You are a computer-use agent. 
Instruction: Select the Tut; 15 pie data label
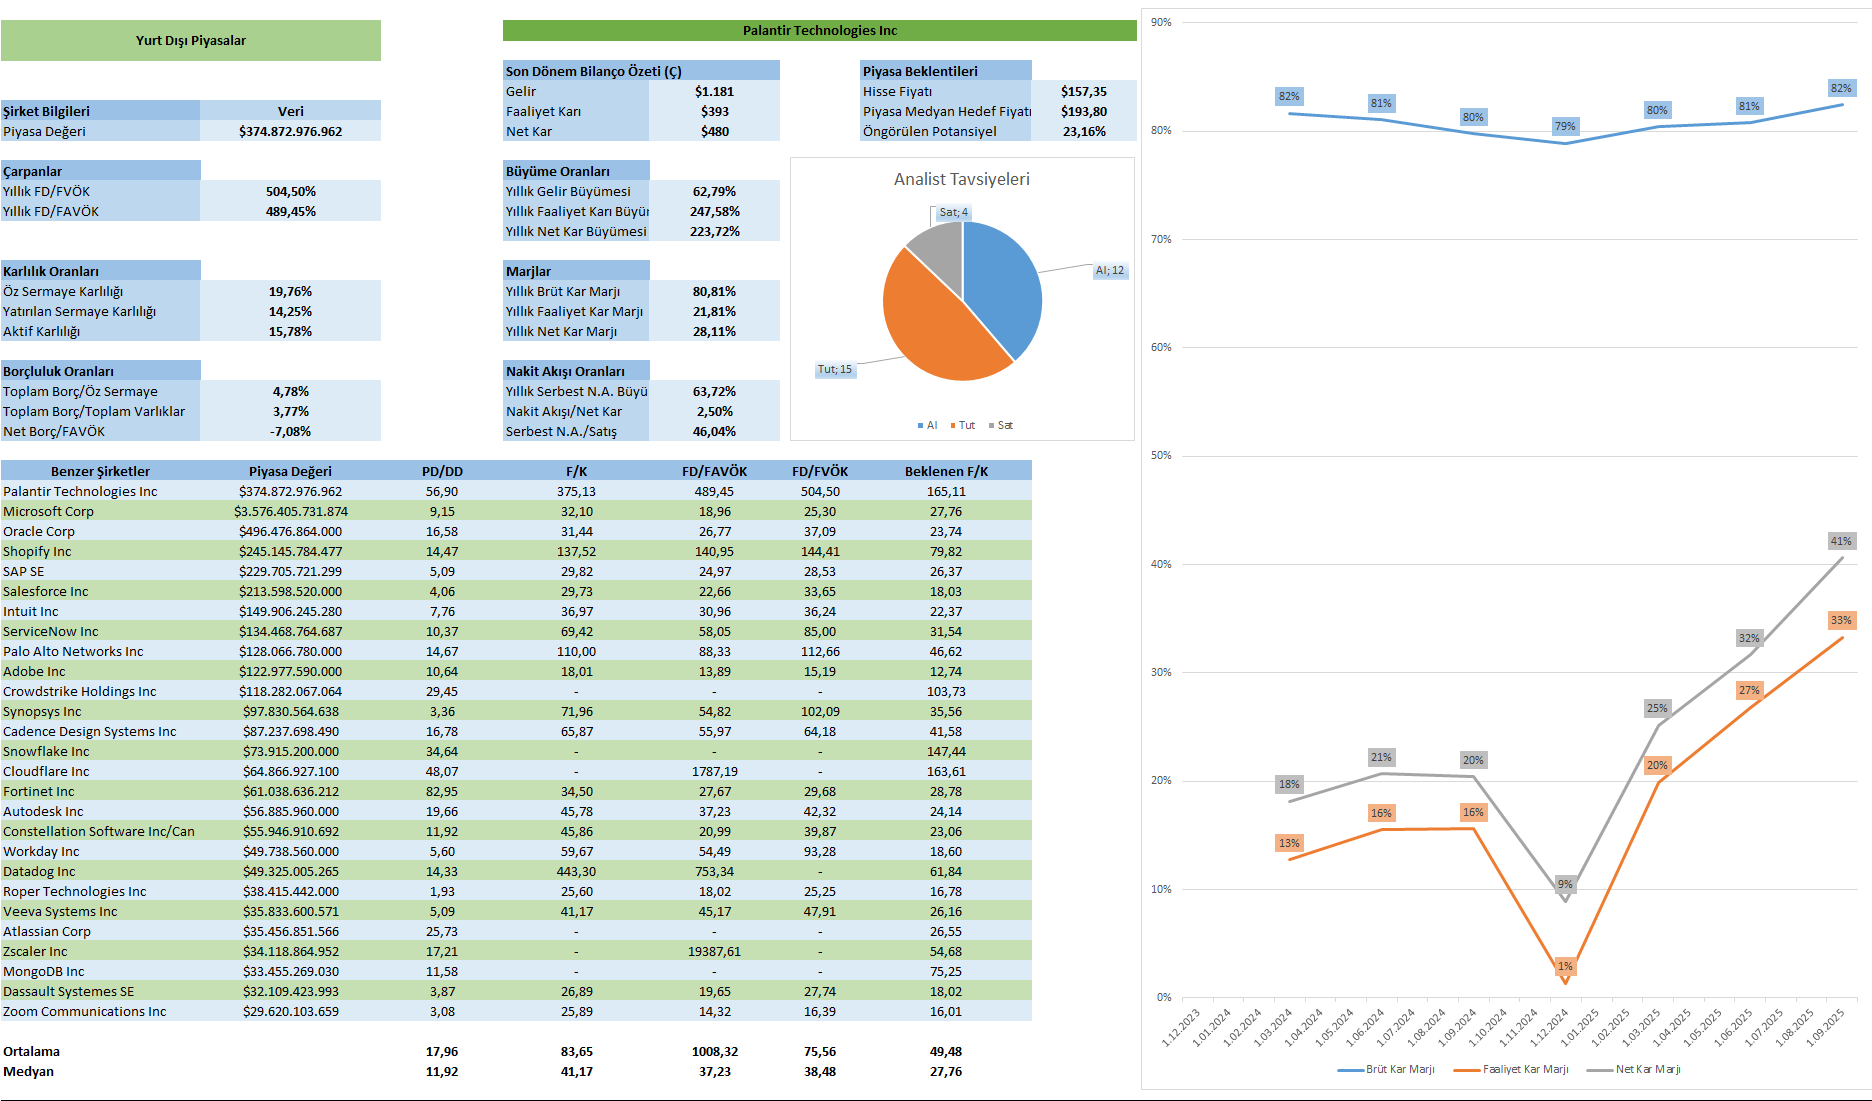[x=835, y=370]
